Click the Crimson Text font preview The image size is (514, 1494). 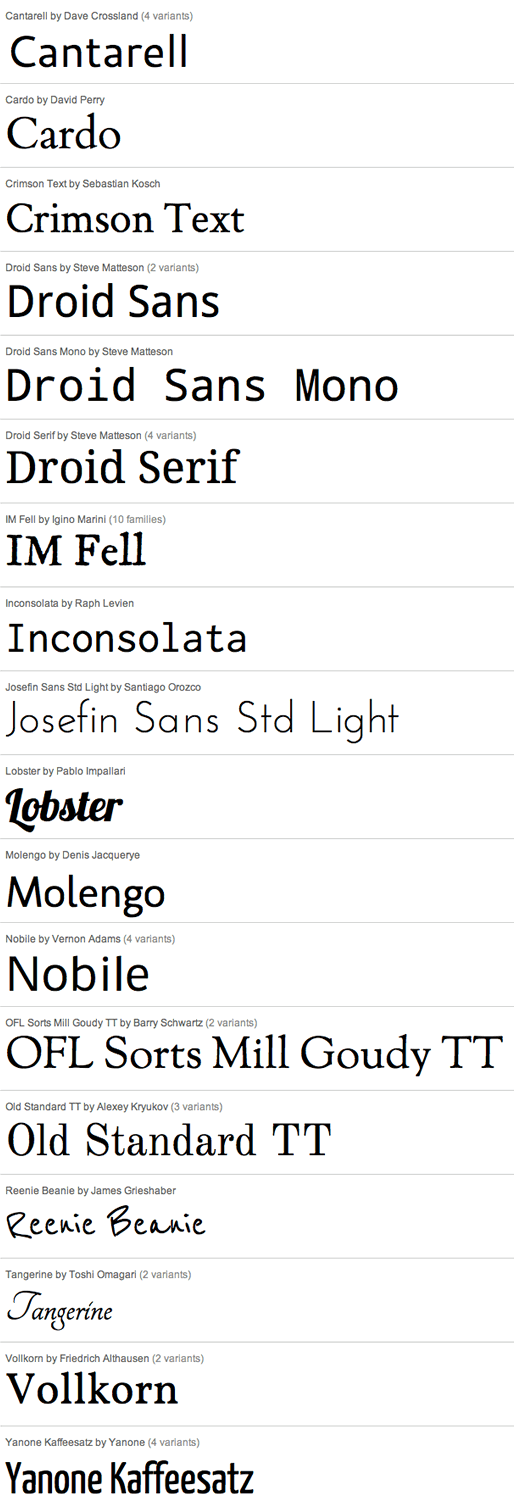125,218
